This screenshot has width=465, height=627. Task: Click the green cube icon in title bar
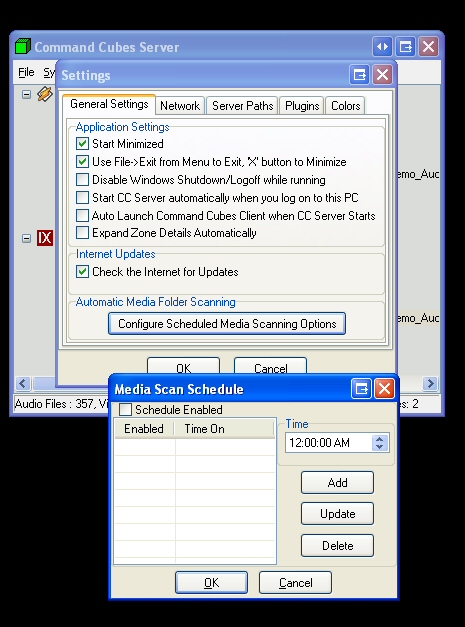tap(23, 46)
